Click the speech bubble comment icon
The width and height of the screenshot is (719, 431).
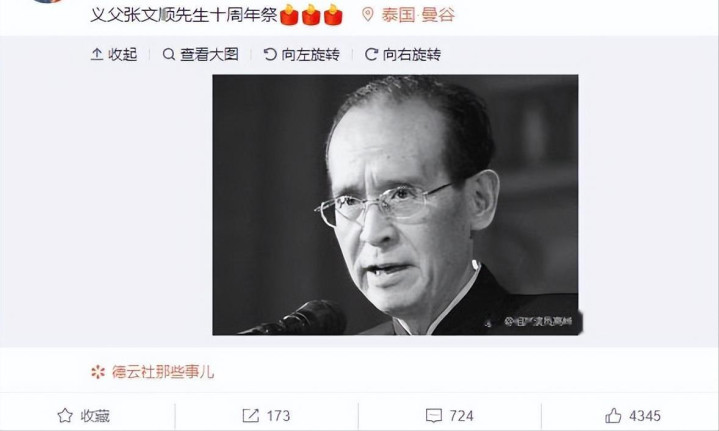434,415
